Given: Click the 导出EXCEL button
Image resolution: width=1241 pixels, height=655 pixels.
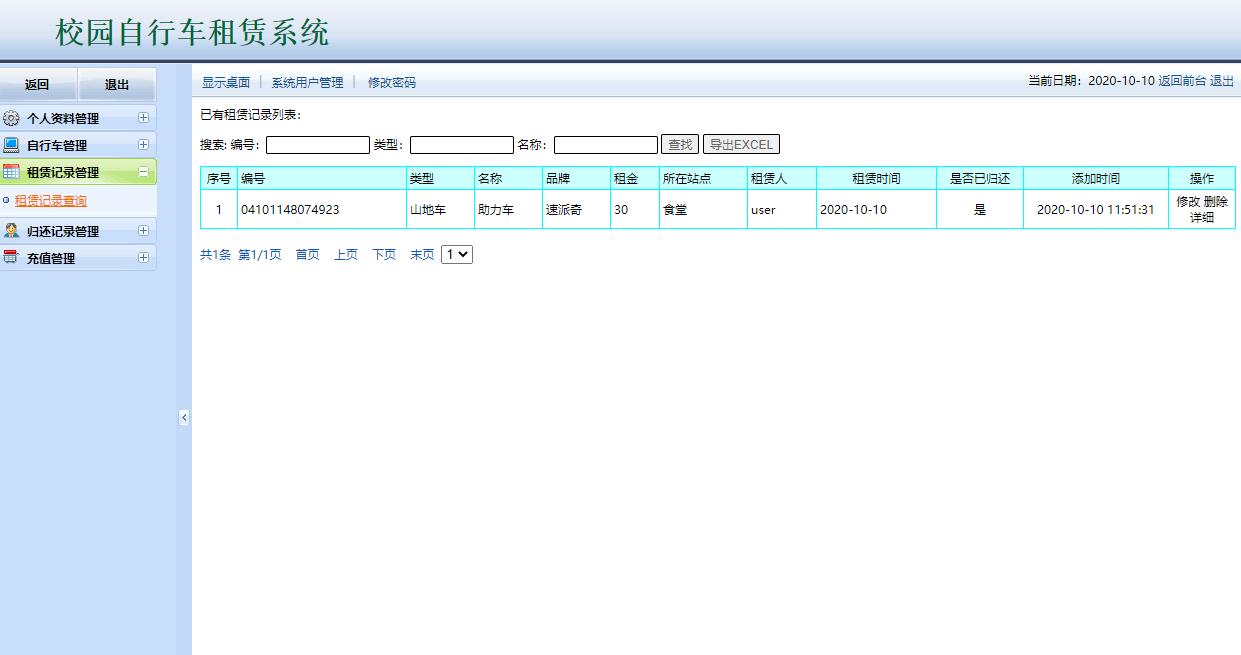Looking at the screenshot, I should pyautogui.click(x=741, y=143).
